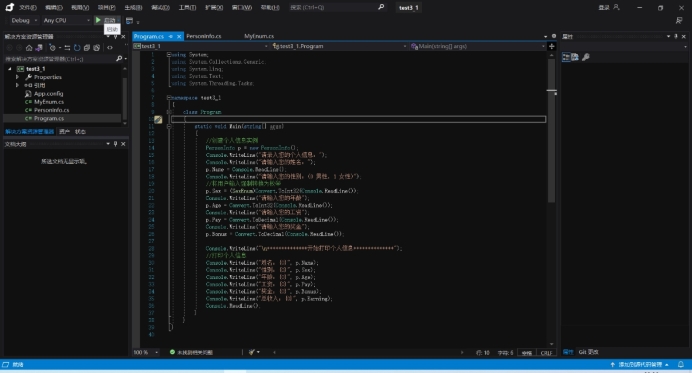Click the window layout icon beside the Start button
Screen dimensions: 692x373
129,21
